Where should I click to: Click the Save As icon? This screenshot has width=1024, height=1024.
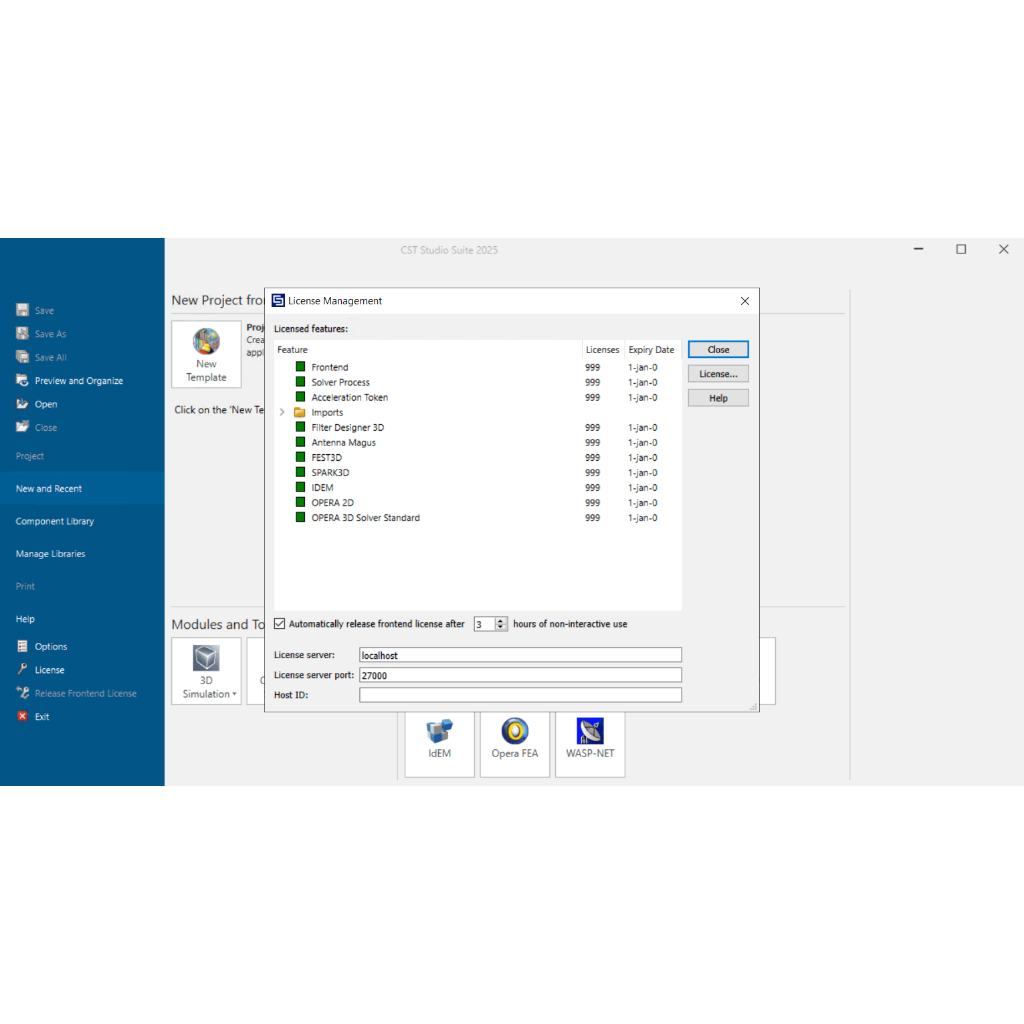click(x=22, y=334)
